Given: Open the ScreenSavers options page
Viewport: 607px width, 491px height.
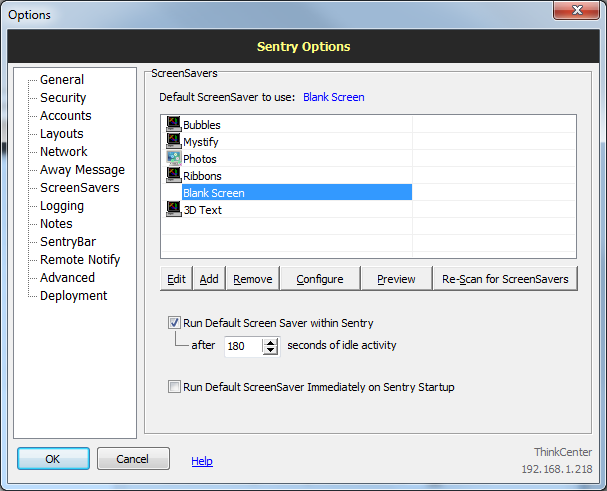Looking at the screenshot, I should tap(80, 188).
